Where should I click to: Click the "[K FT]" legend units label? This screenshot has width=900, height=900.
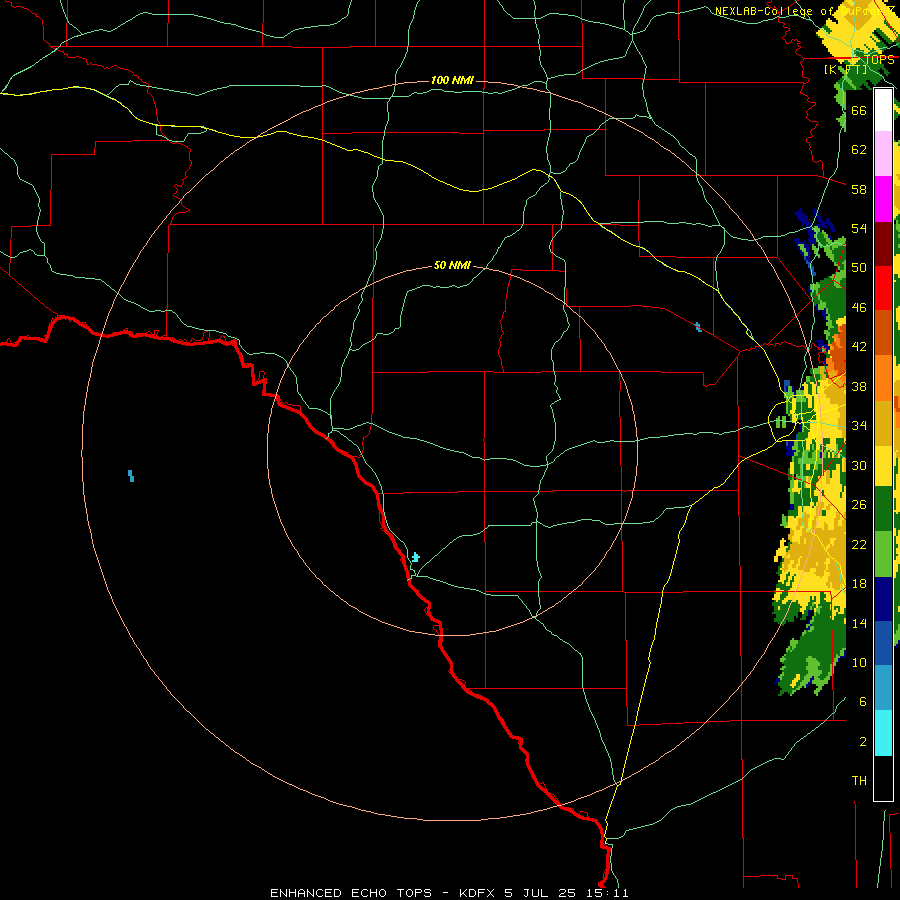845,69
